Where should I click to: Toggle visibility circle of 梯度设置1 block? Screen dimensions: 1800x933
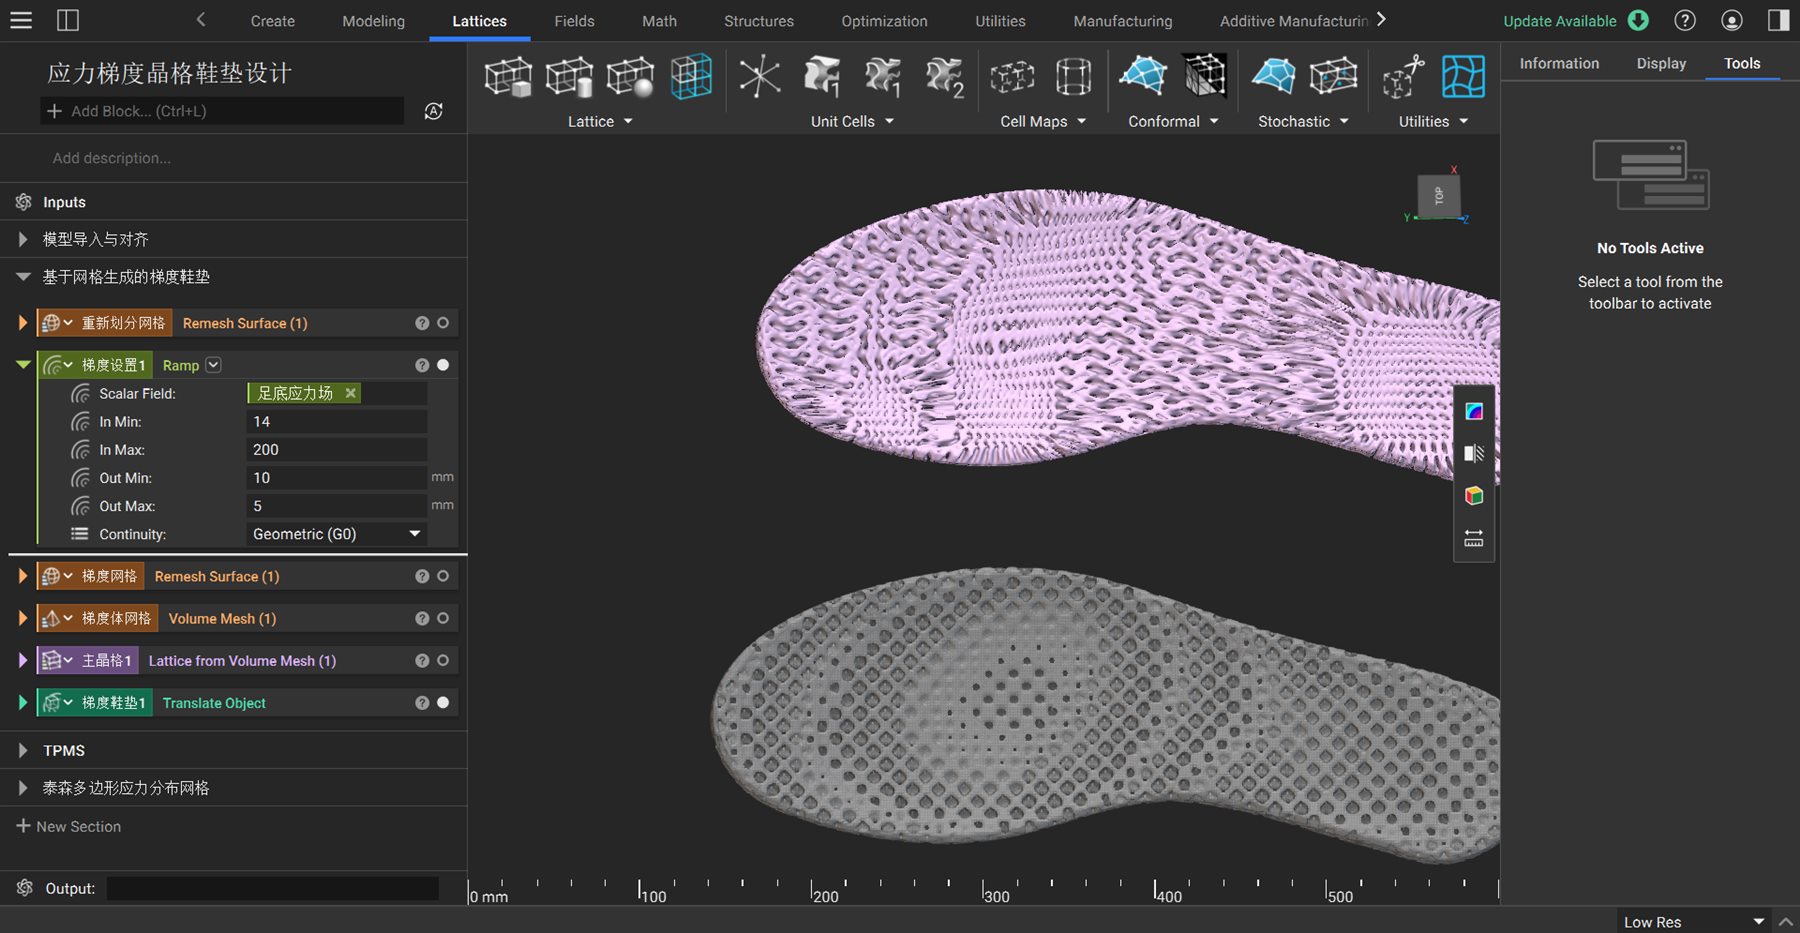pos(443,365)
